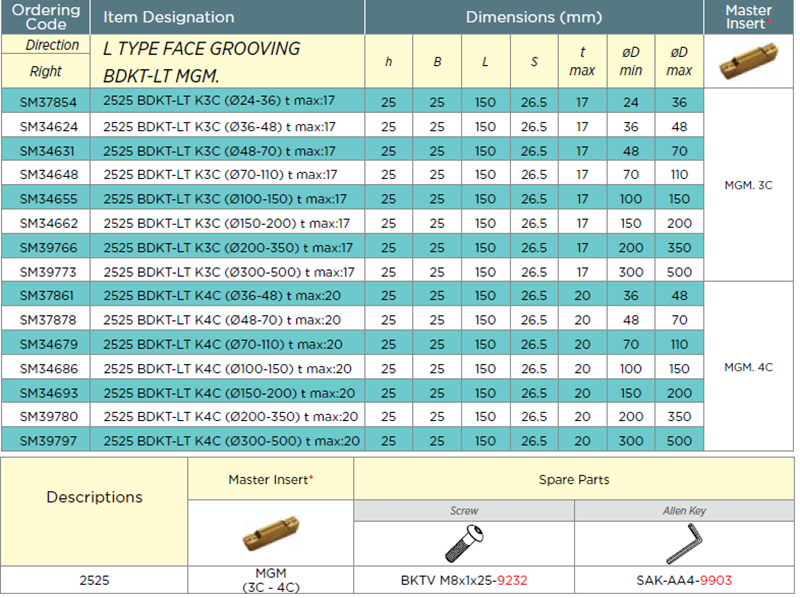Select ordering code SM34662
The width and height of the screenshot is (800, 598).
tap(49, 223)
